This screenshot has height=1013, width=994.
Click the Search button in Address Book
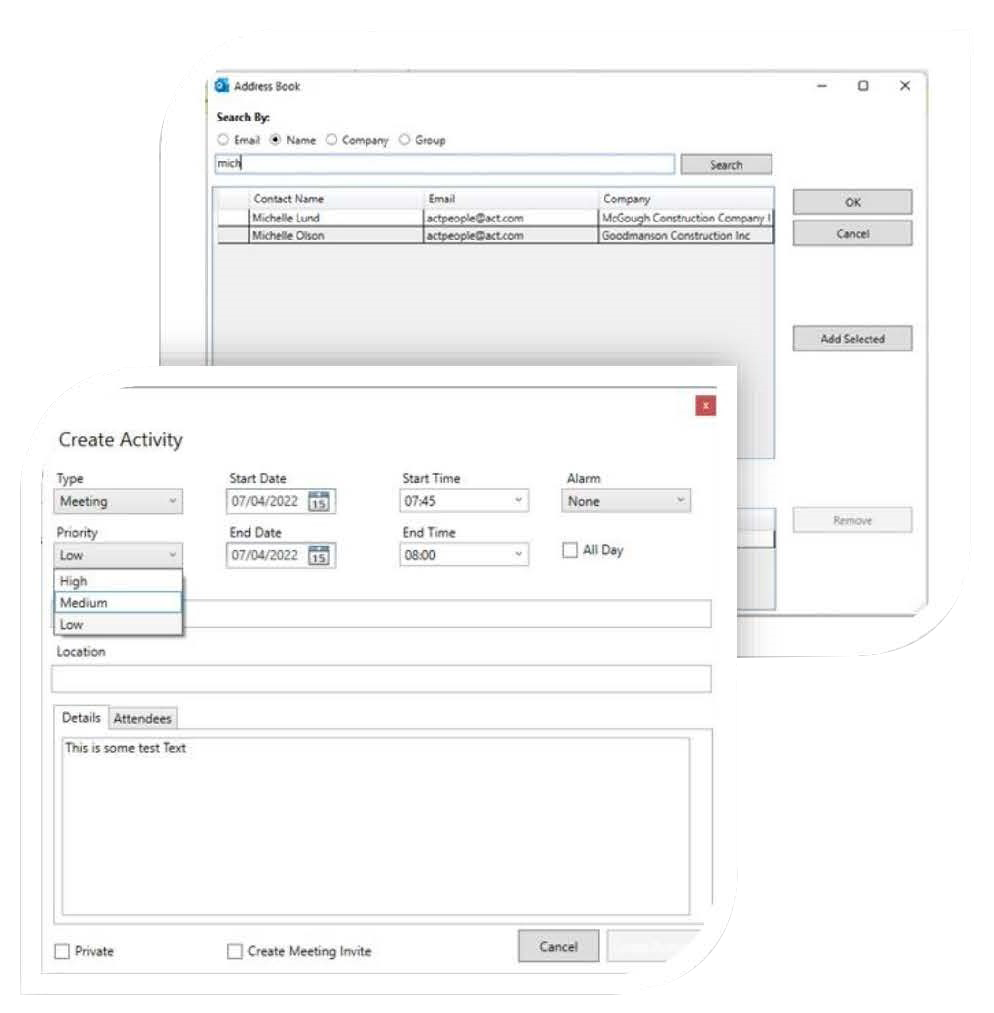click(x=726, y=165)
